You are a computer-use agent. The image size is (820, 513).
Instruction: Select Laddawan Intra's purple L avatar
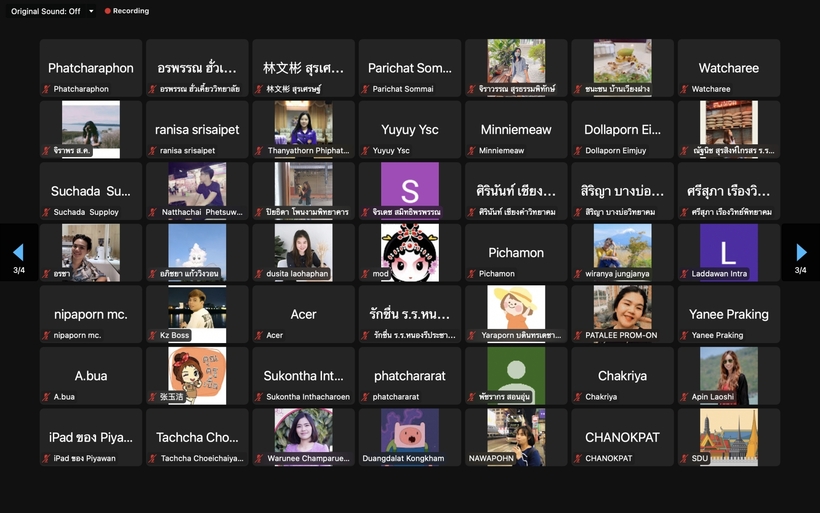point(729,246)
